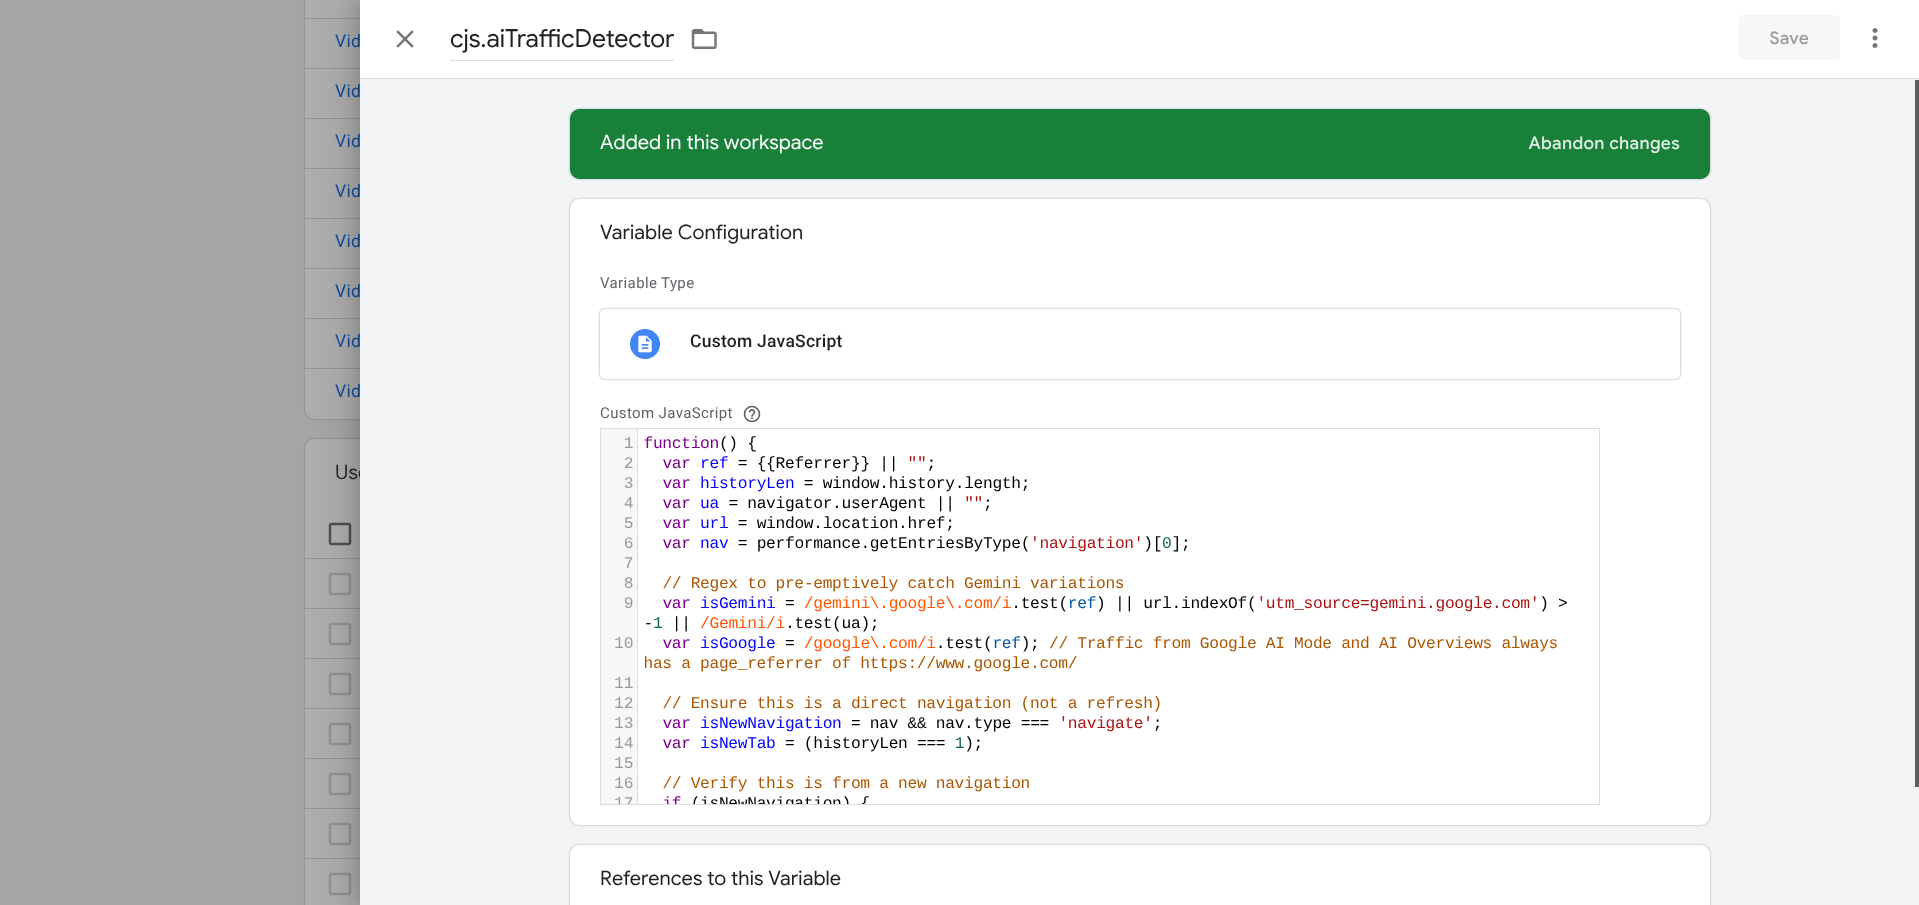This screenshot has height=905, width=1919.
Task: Tick the header checkbox in the background list
Action: [x=340, y=534]
